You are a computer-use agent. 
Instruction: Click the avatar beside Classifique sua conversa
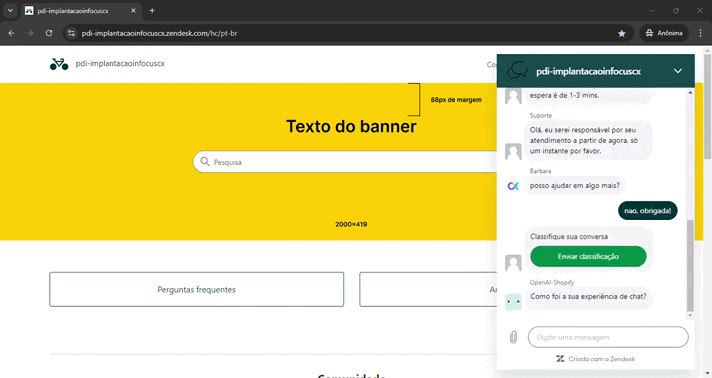point(513,263)
